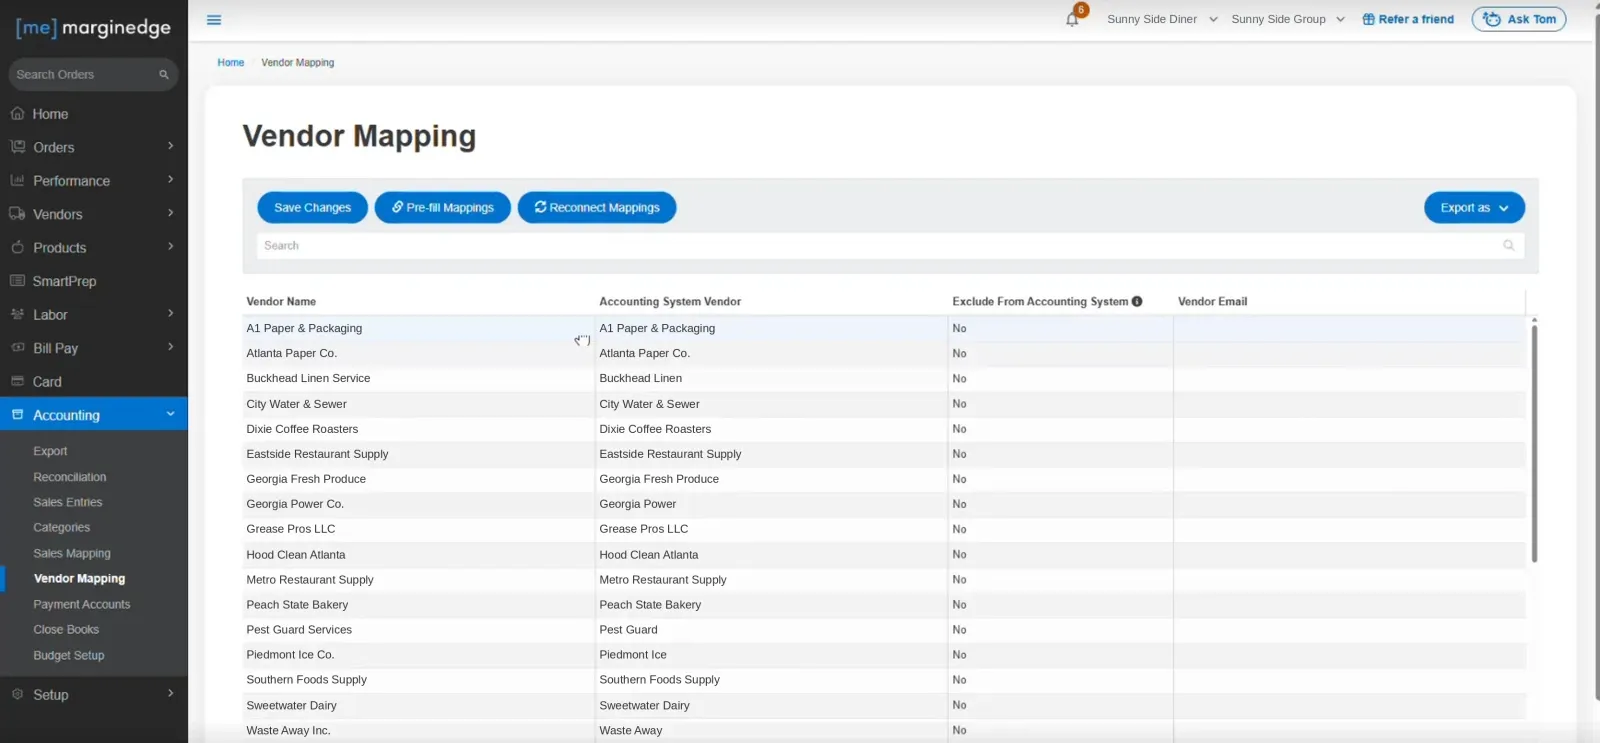This screenshot has height=743, width=1600.
Task: Open the Sunny Side Diner dropdown
Action: point(1162,19)
